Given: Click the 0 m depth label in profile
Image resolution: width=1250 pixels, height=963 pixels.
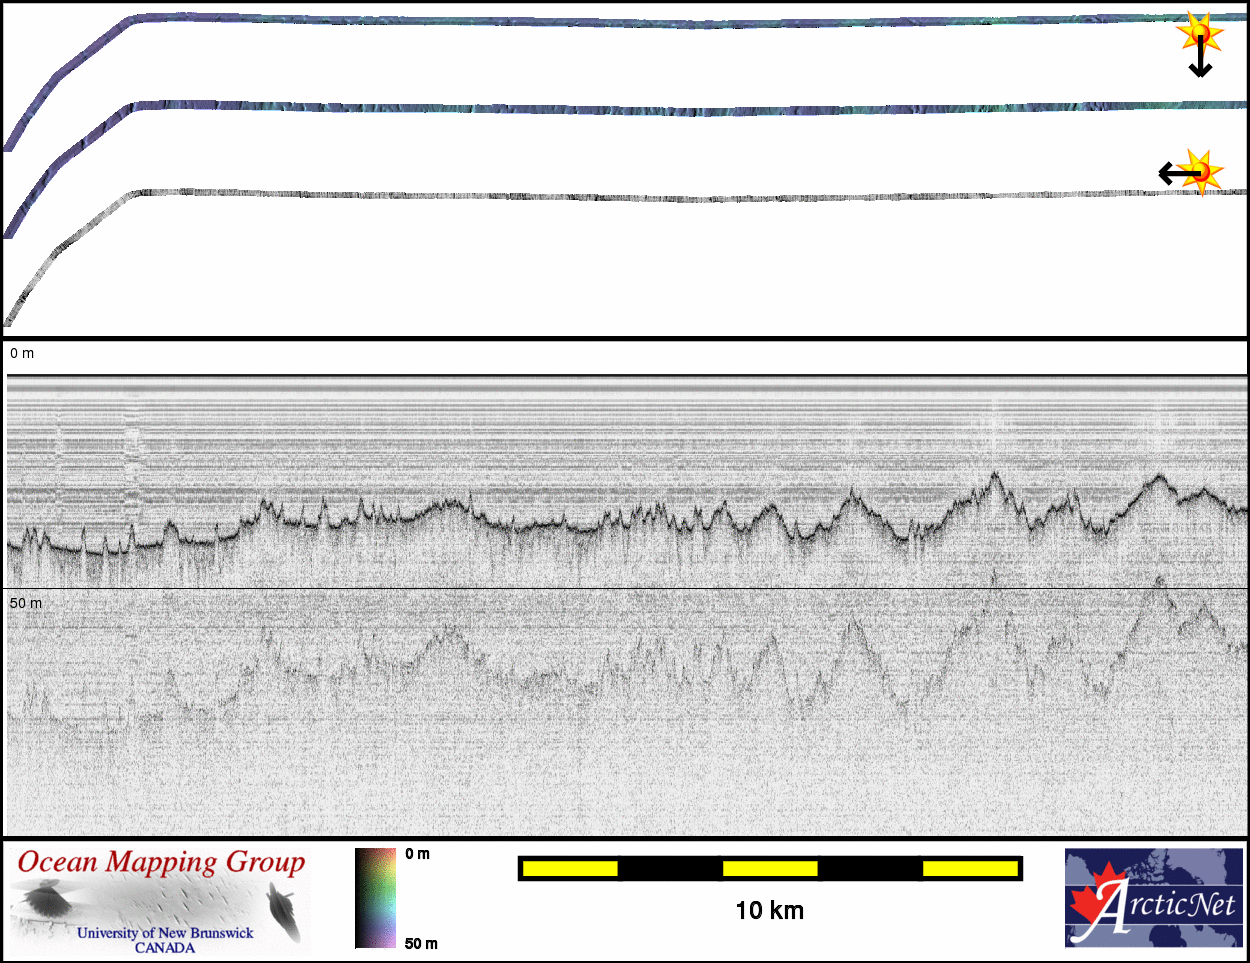Looking at the screenshot, I should click(22, 353).
